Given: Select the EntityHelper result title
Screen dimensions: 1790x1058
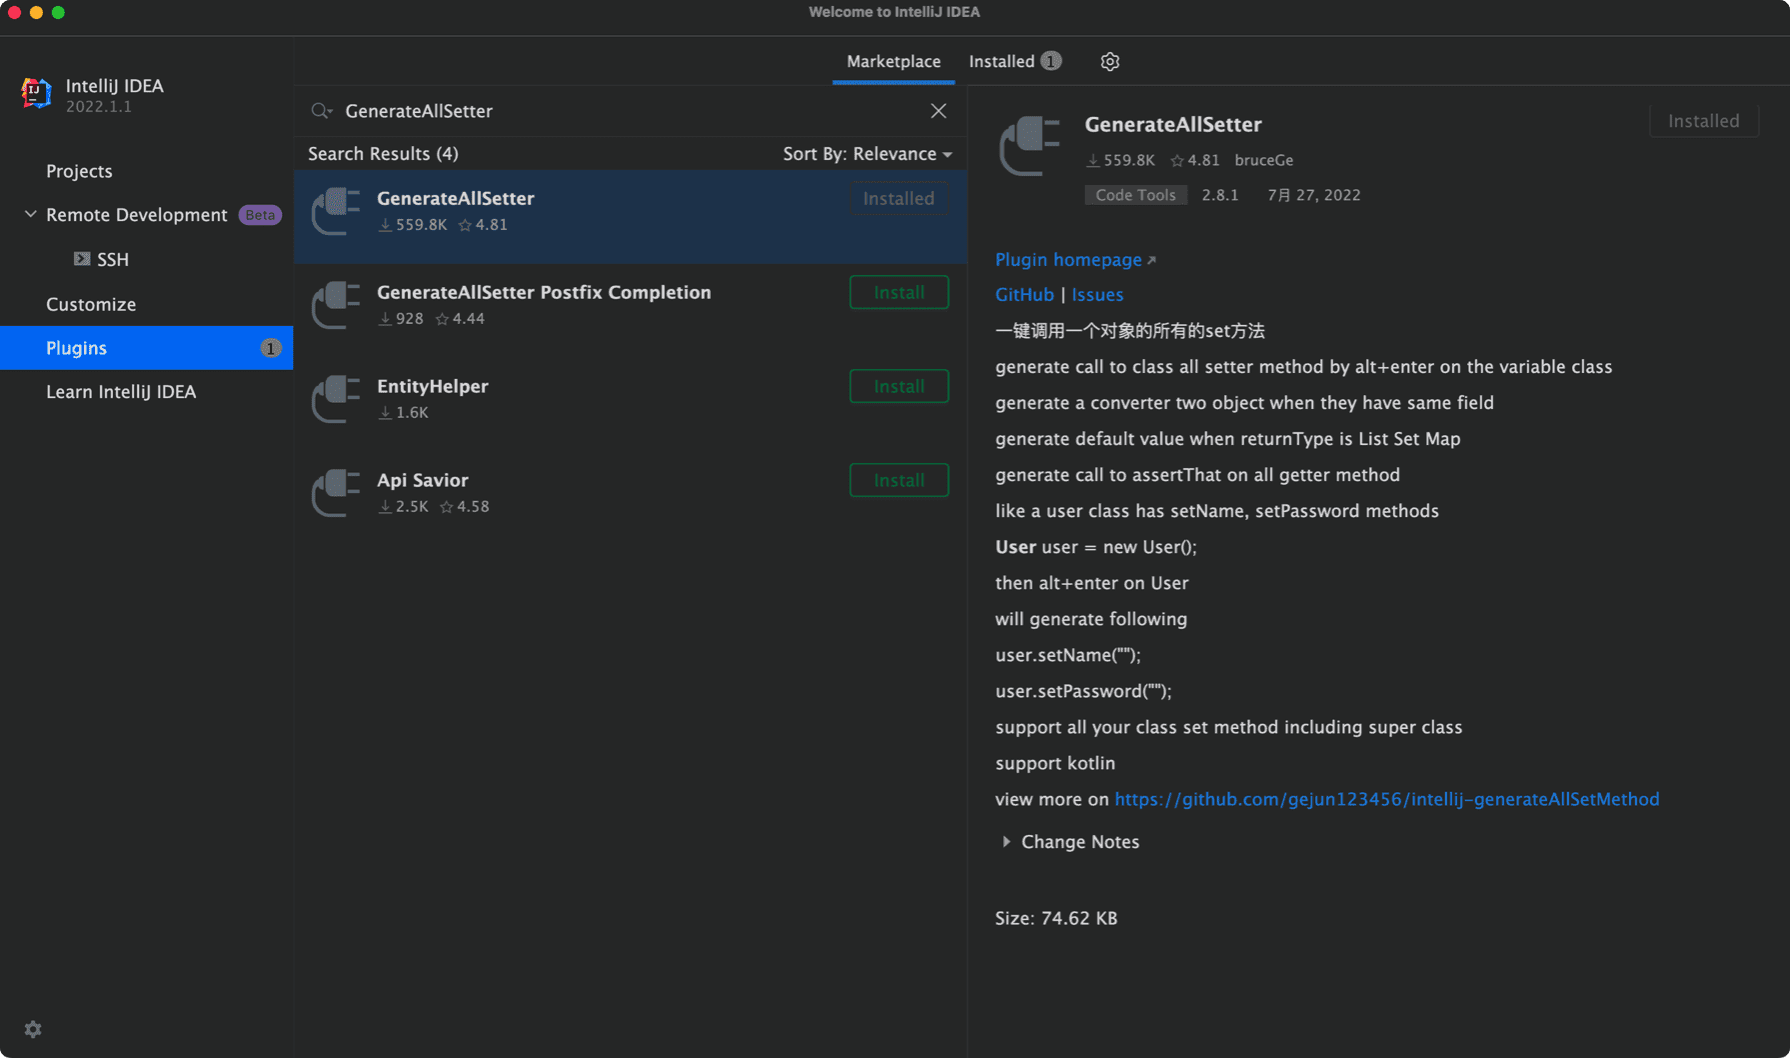Looking at the screenshot, I should [x=433, y=386].
